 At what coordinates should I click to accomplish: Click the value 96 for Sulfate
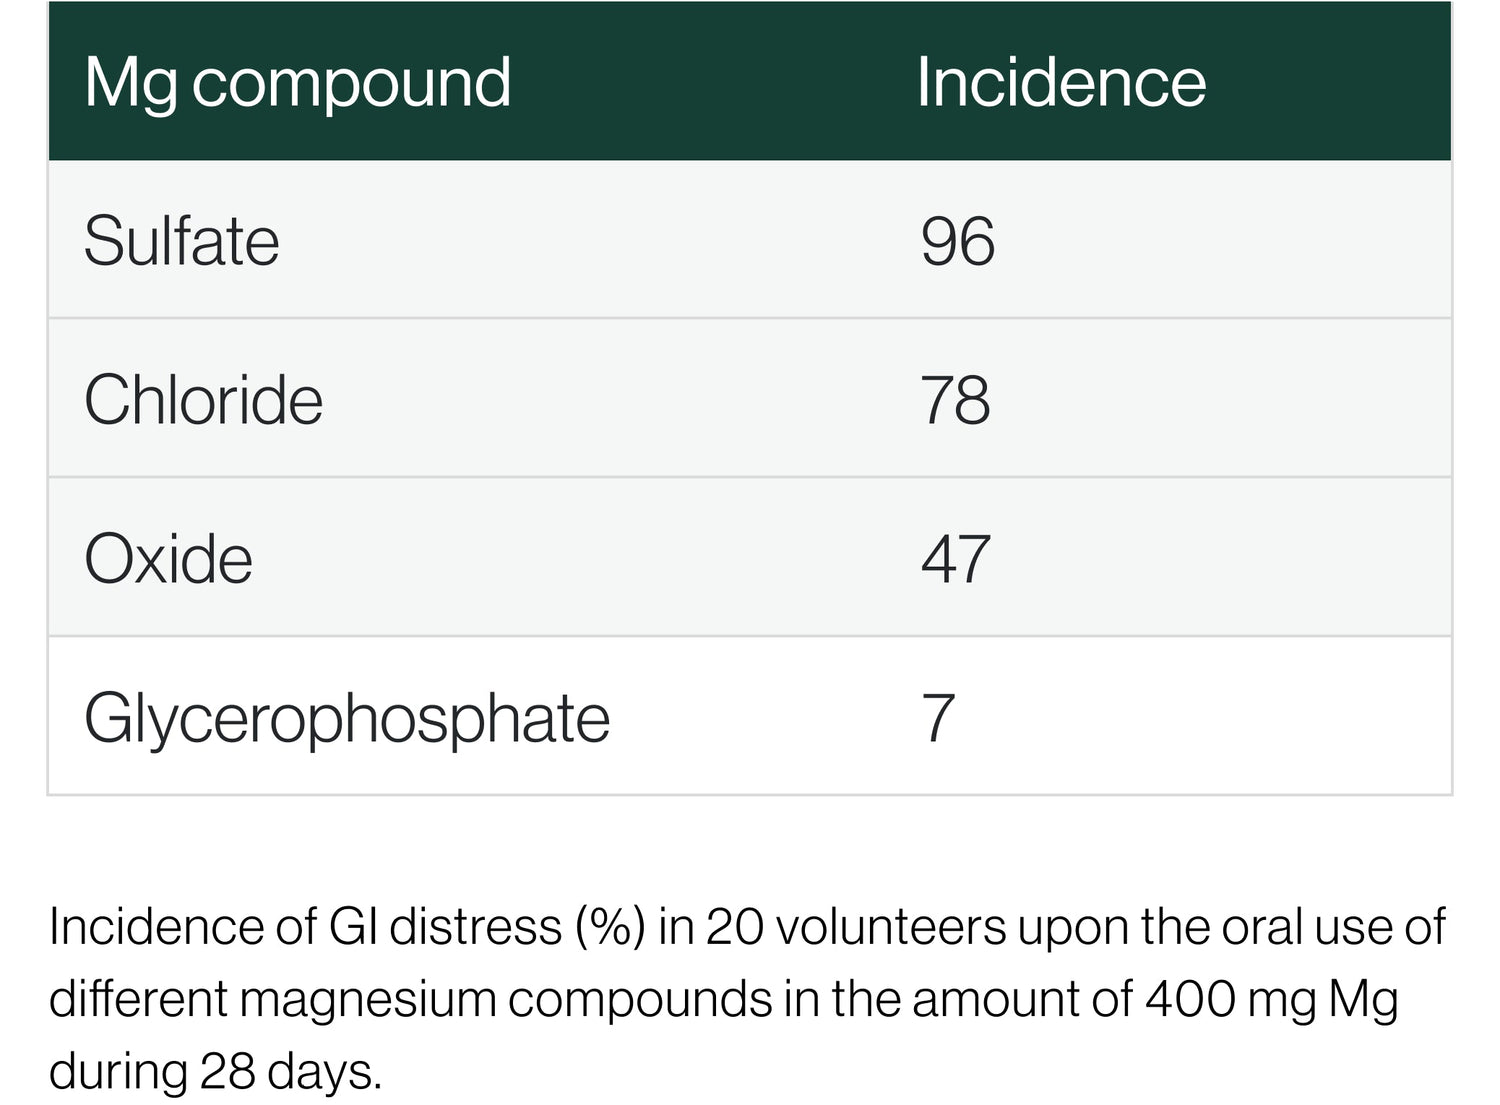tap(957, 241)
